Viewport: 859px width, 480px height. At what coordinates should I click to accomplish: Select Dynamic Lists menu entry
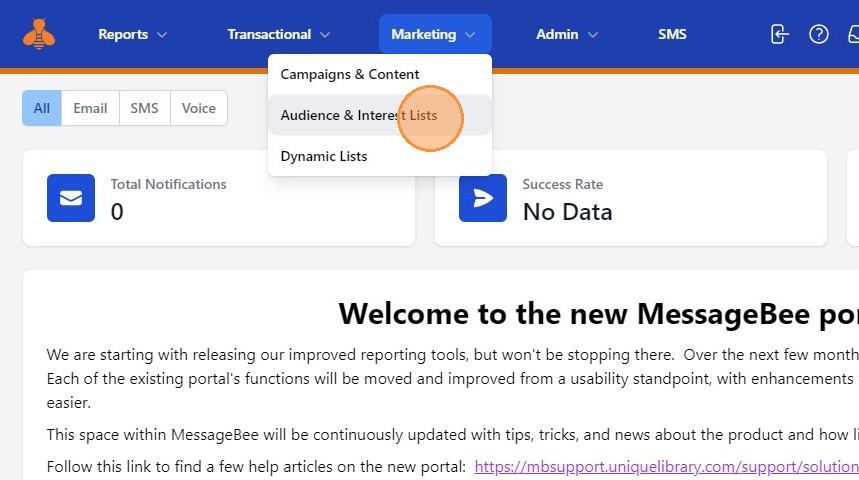(x=380, y=156)
